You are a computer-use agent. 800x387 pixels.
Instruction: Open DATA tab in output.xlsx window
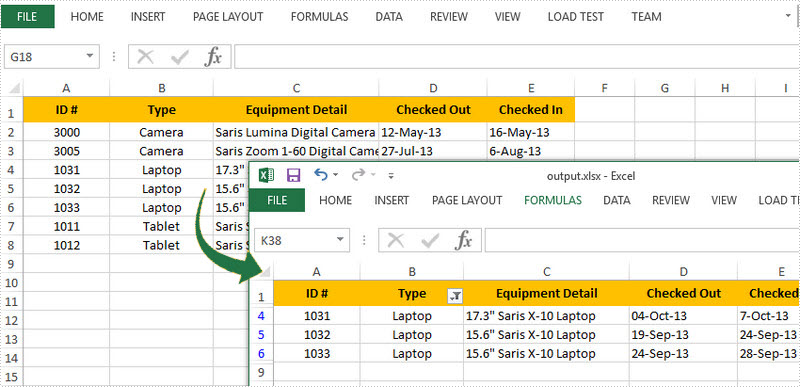click(x=616, y=200)
